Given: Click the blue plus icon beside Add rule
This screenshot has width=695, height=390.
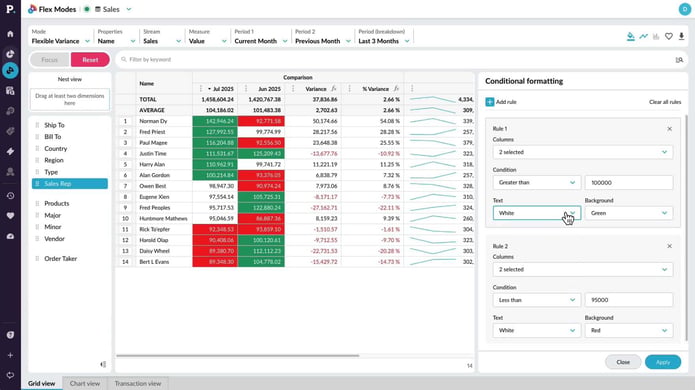Looking at the screenshot, I should pyautogui.click(x=489, y=102).
